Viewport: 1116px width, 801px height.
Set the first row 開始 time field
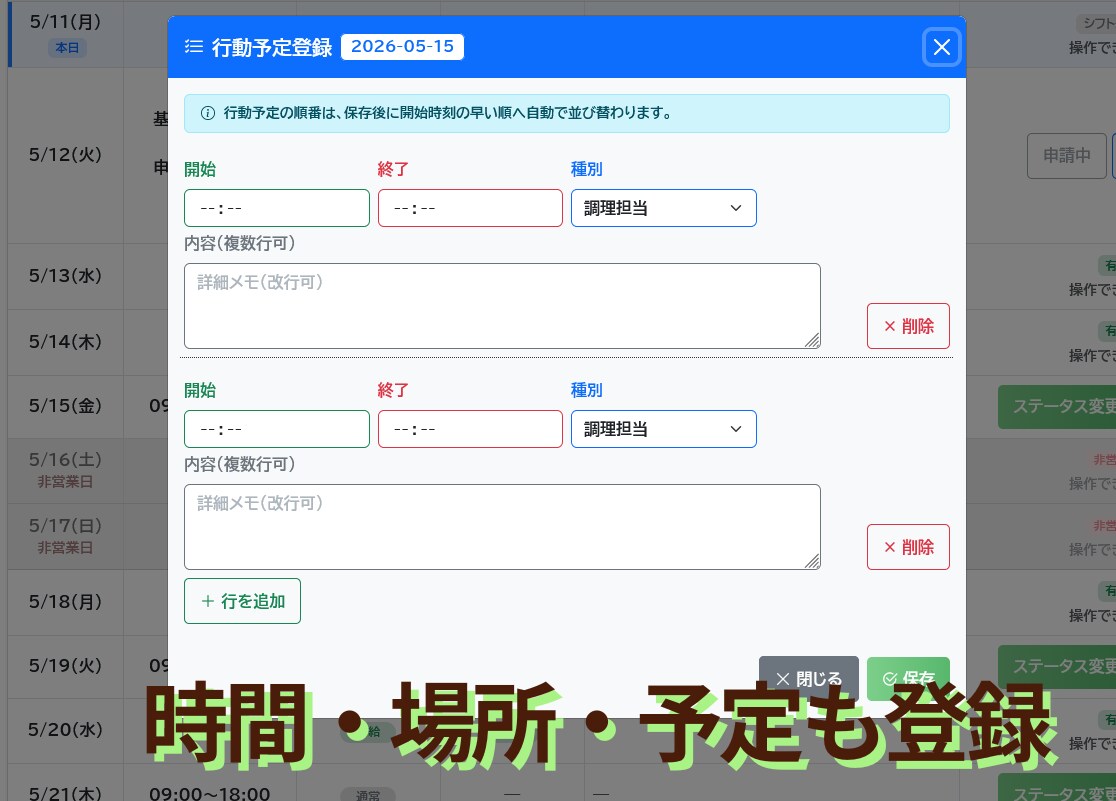[277, 208]
